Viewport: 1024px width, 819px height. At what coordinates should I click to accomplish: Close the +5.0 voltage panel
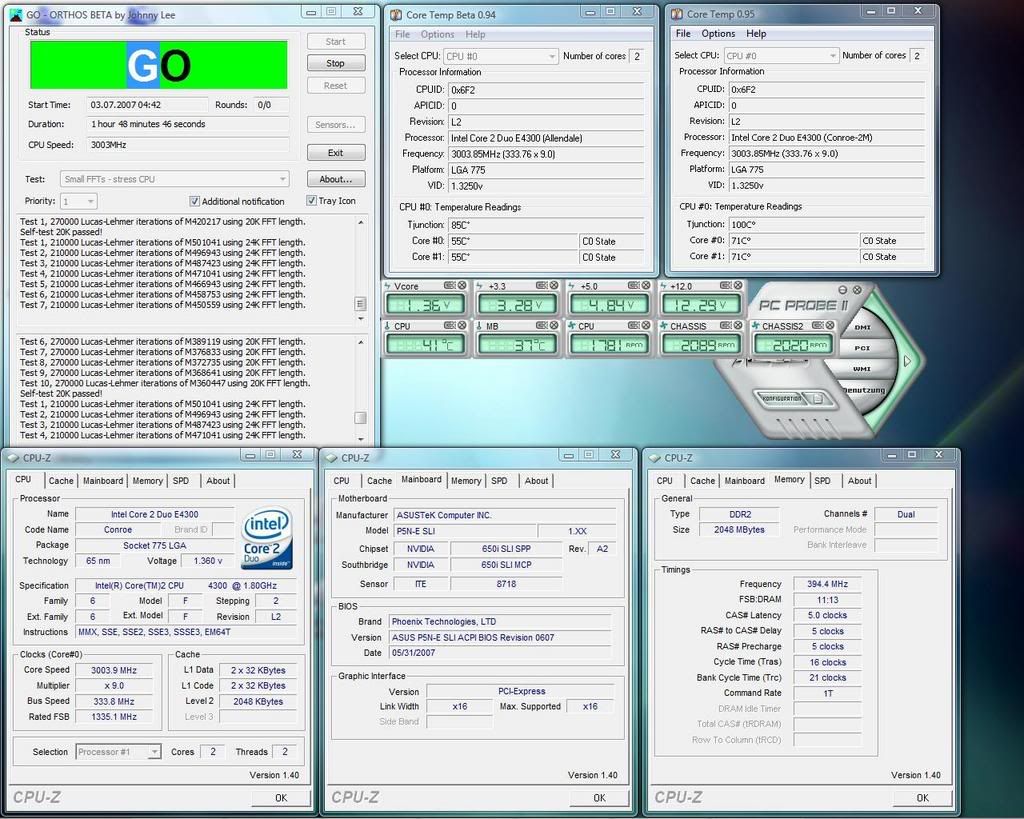pyautogui.click(x=646, y=285)
